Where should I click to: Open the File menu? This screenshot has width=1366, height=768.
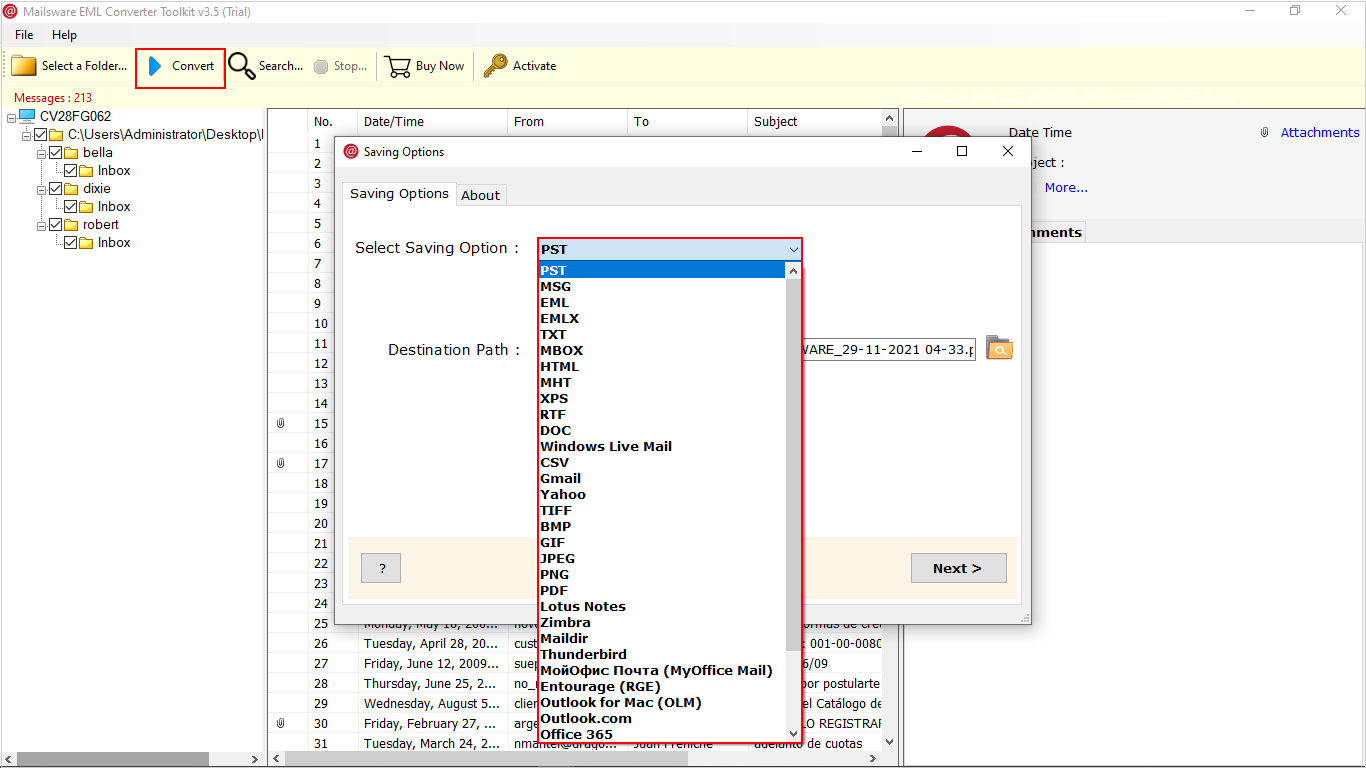[x=24, y=35]
